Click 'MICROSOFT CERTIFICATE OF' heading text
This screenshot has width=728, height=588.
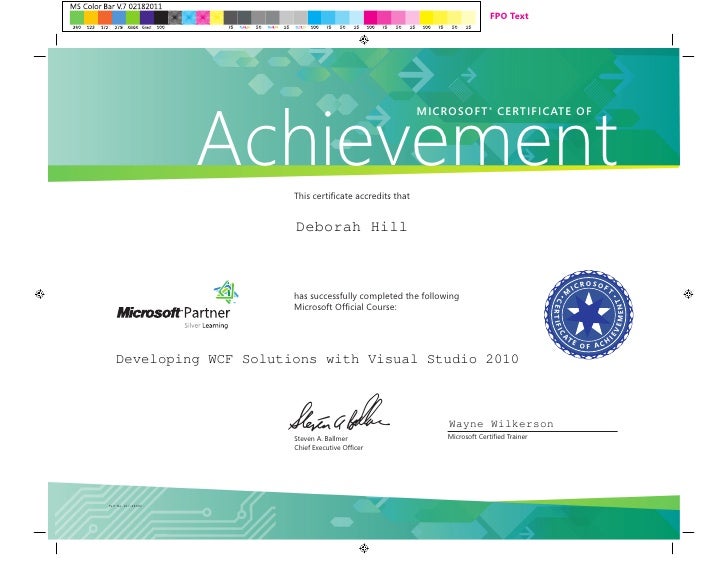click(x=504, y=111)
